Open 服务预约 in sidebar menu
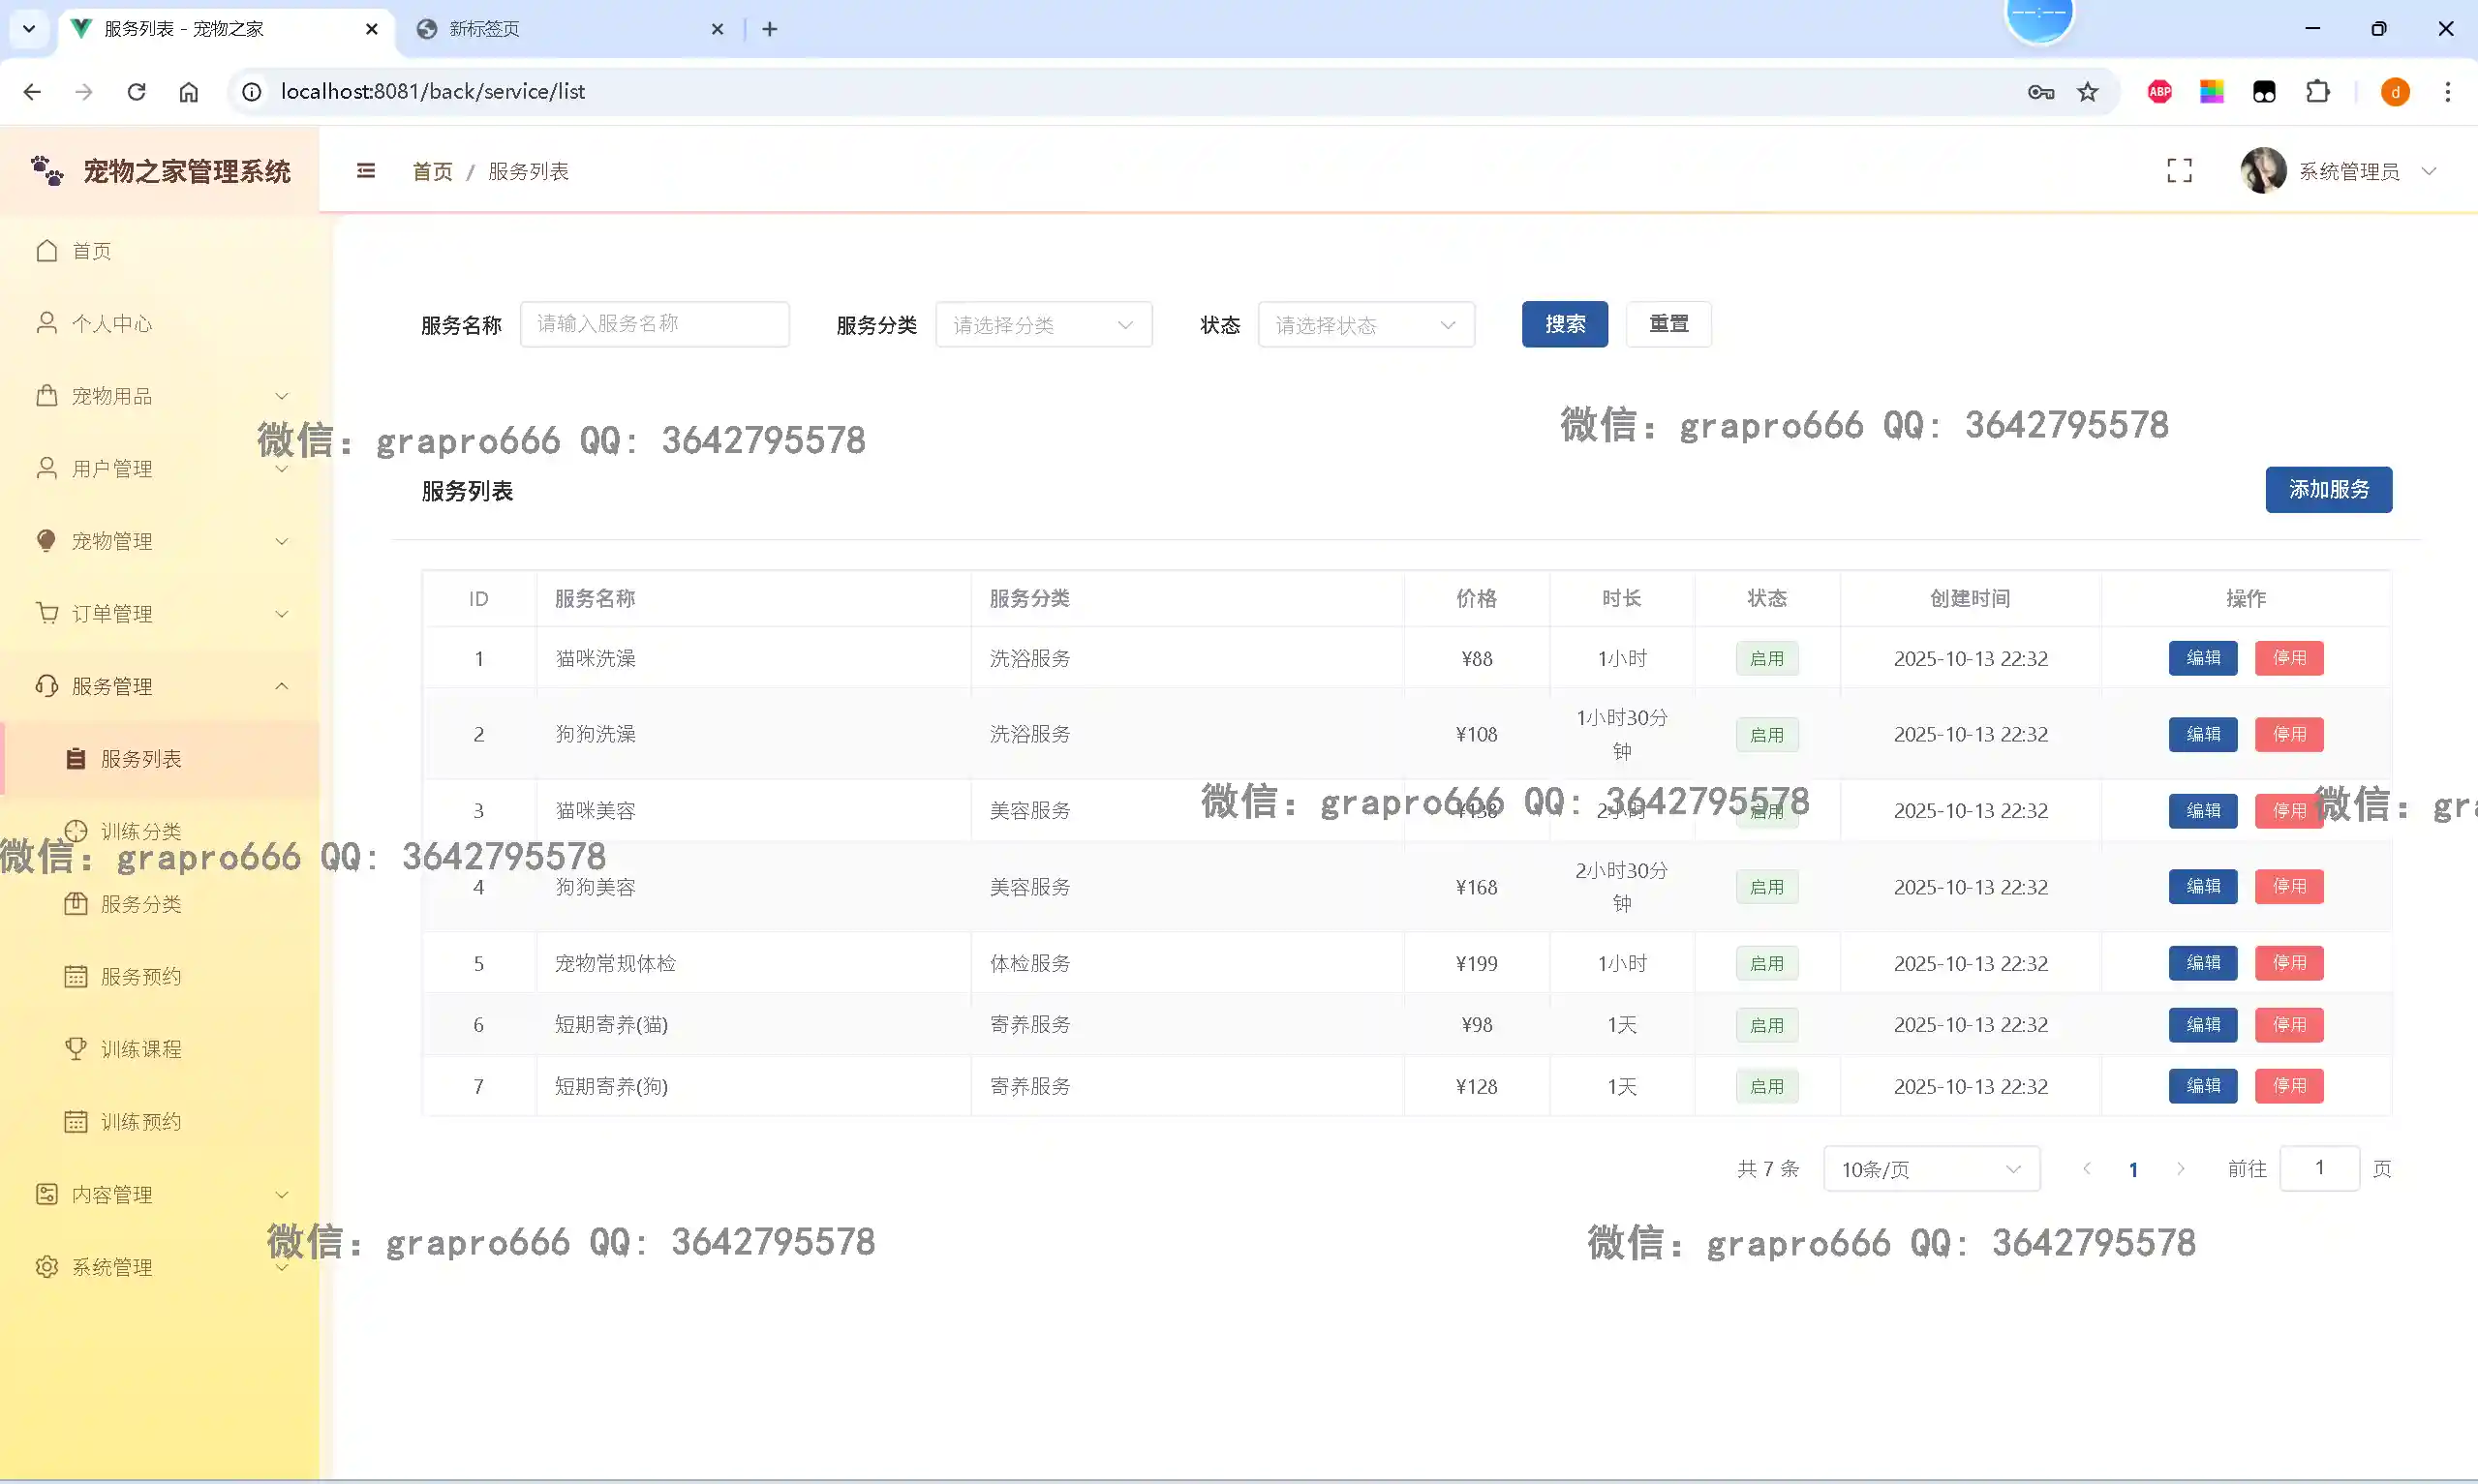Image resolution: width=2478 pixels, height=1484 pixels. pos(141,977)
